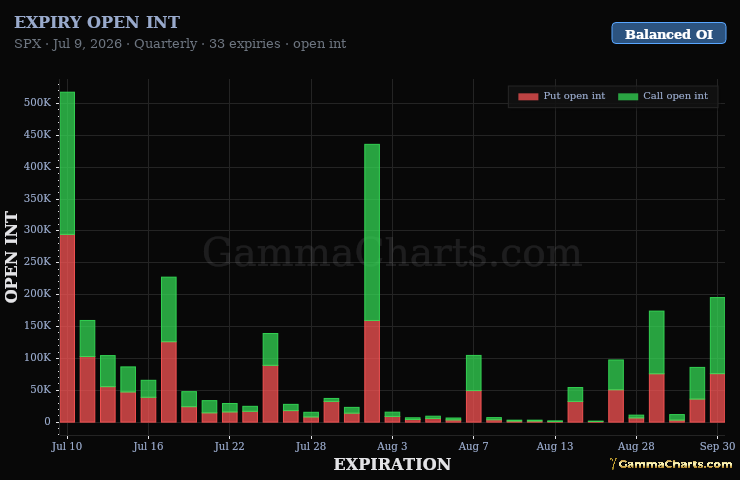Image resolution: width=740 pixels, height=480 pixels.
Task: Click the Jul 28 x-axis label
Action: [x=311, y=446]
